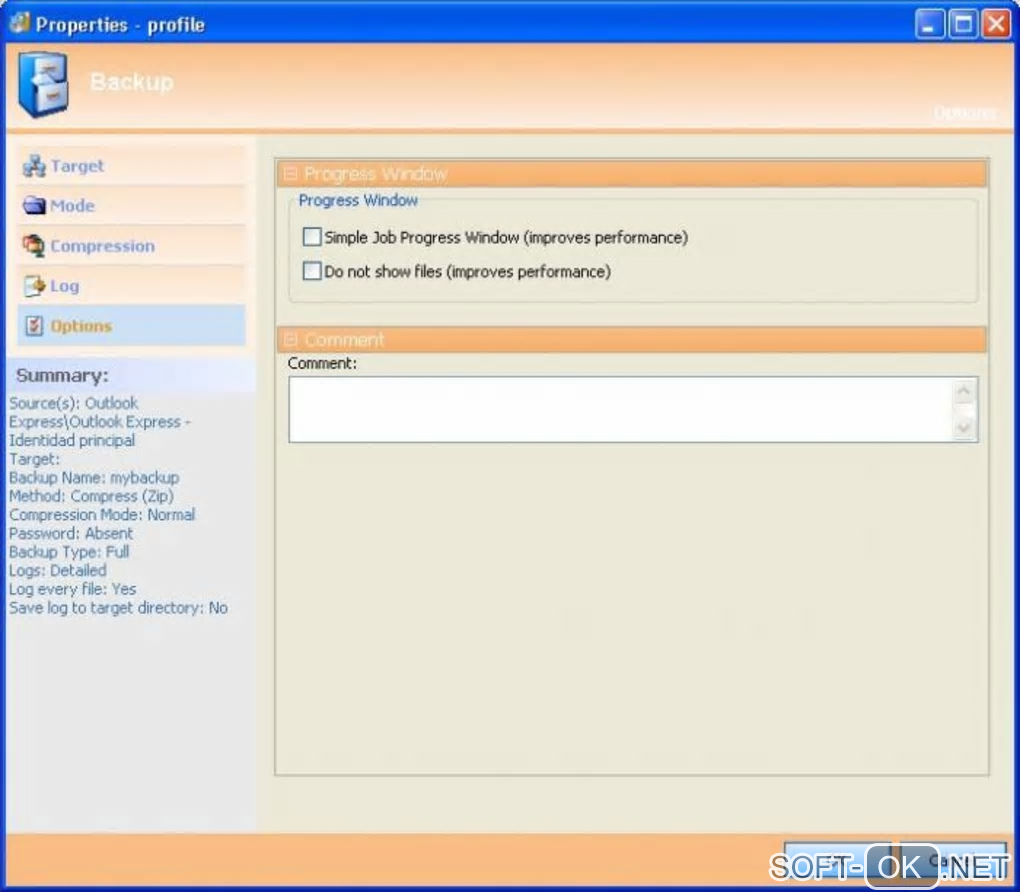Open the Target section
The image size is (1020, 892).
click(131, 166)
